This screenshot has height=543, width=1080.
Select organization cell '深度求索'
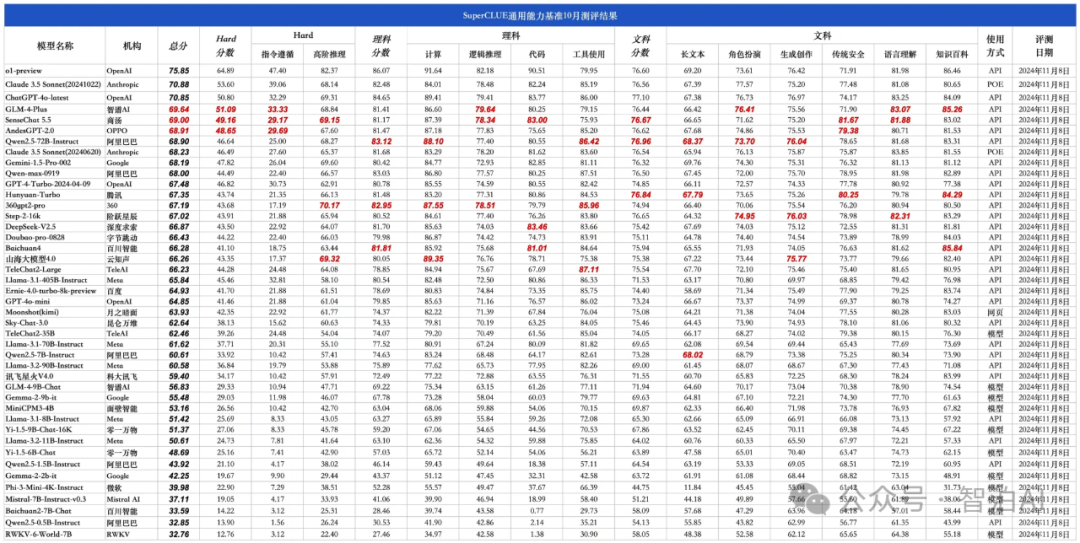(121, 226)
